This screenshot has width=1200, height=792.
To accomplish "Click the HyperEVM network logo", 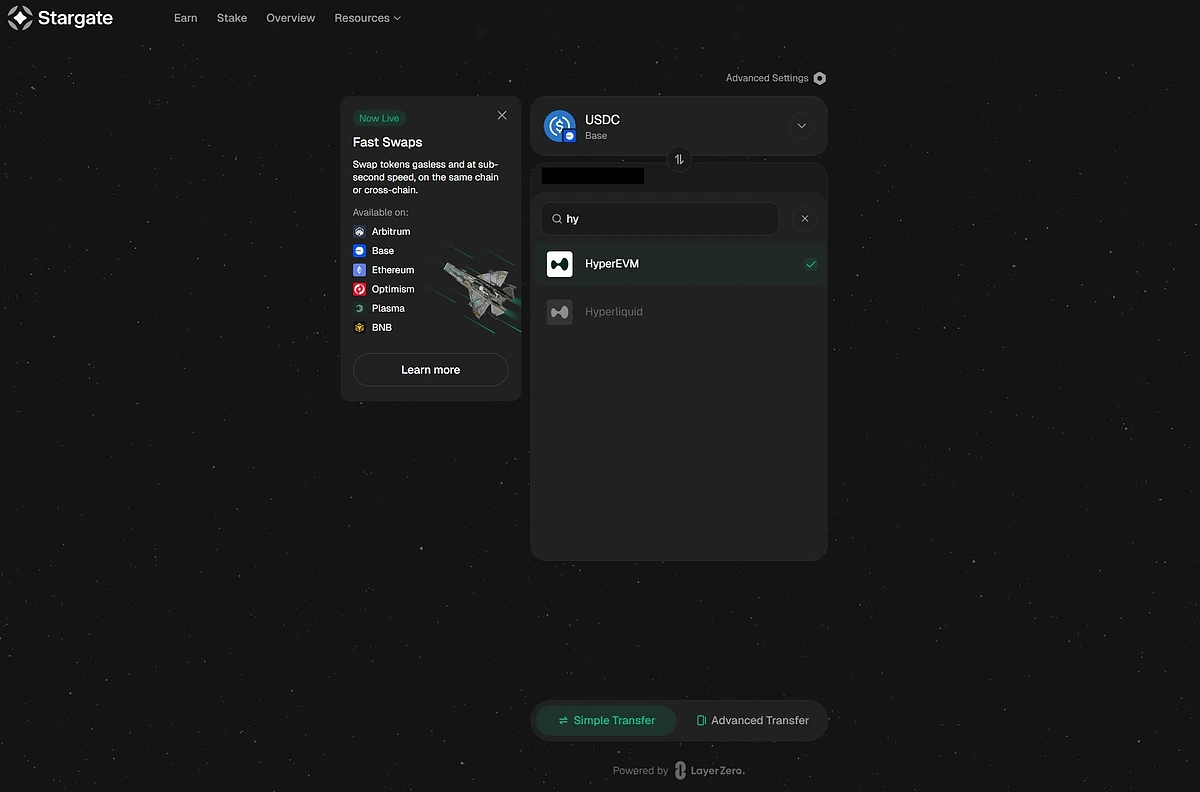I will click(559, 264).
